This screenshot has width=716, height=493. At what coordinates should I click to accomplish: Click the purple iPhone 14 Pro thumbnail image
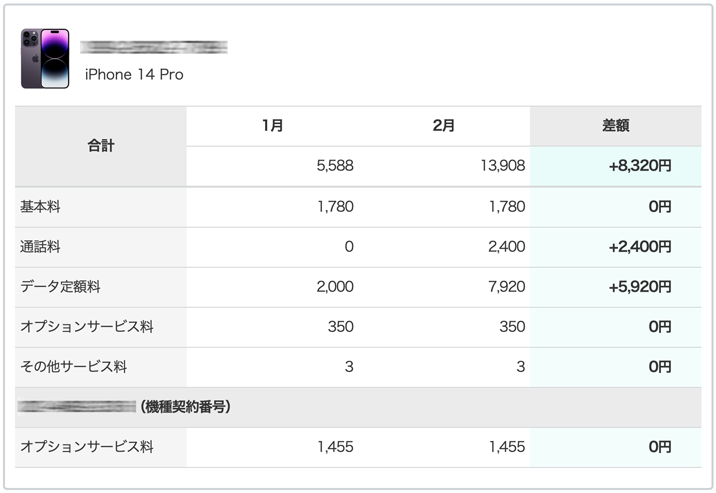click(x=45, y=59)
